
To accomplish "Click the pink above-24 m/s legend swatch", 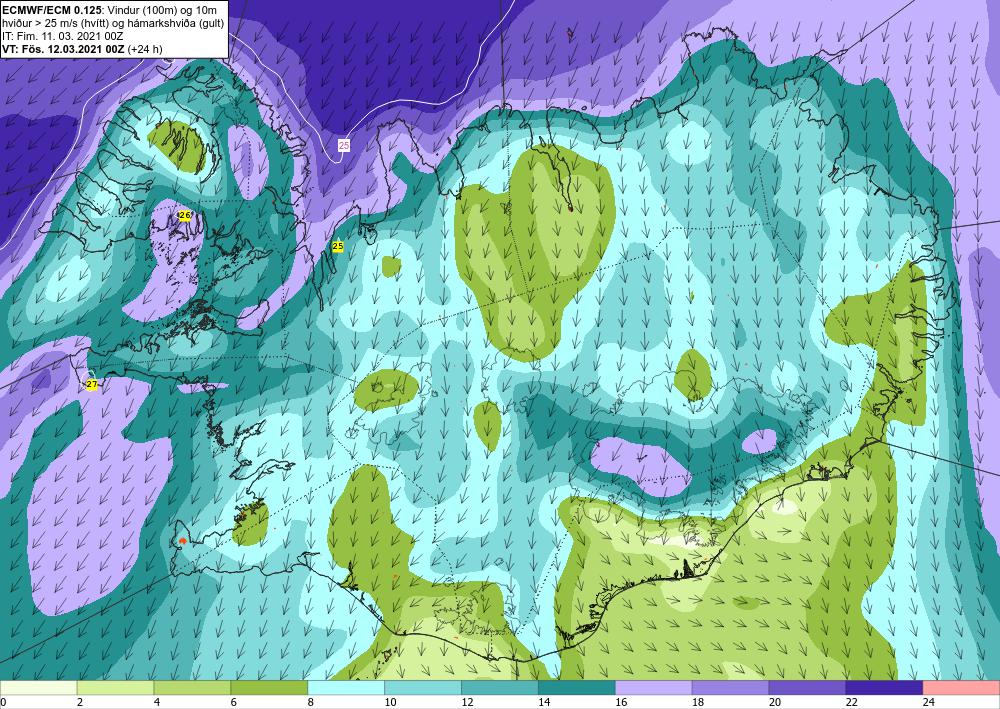I will (x=961, y=688).
